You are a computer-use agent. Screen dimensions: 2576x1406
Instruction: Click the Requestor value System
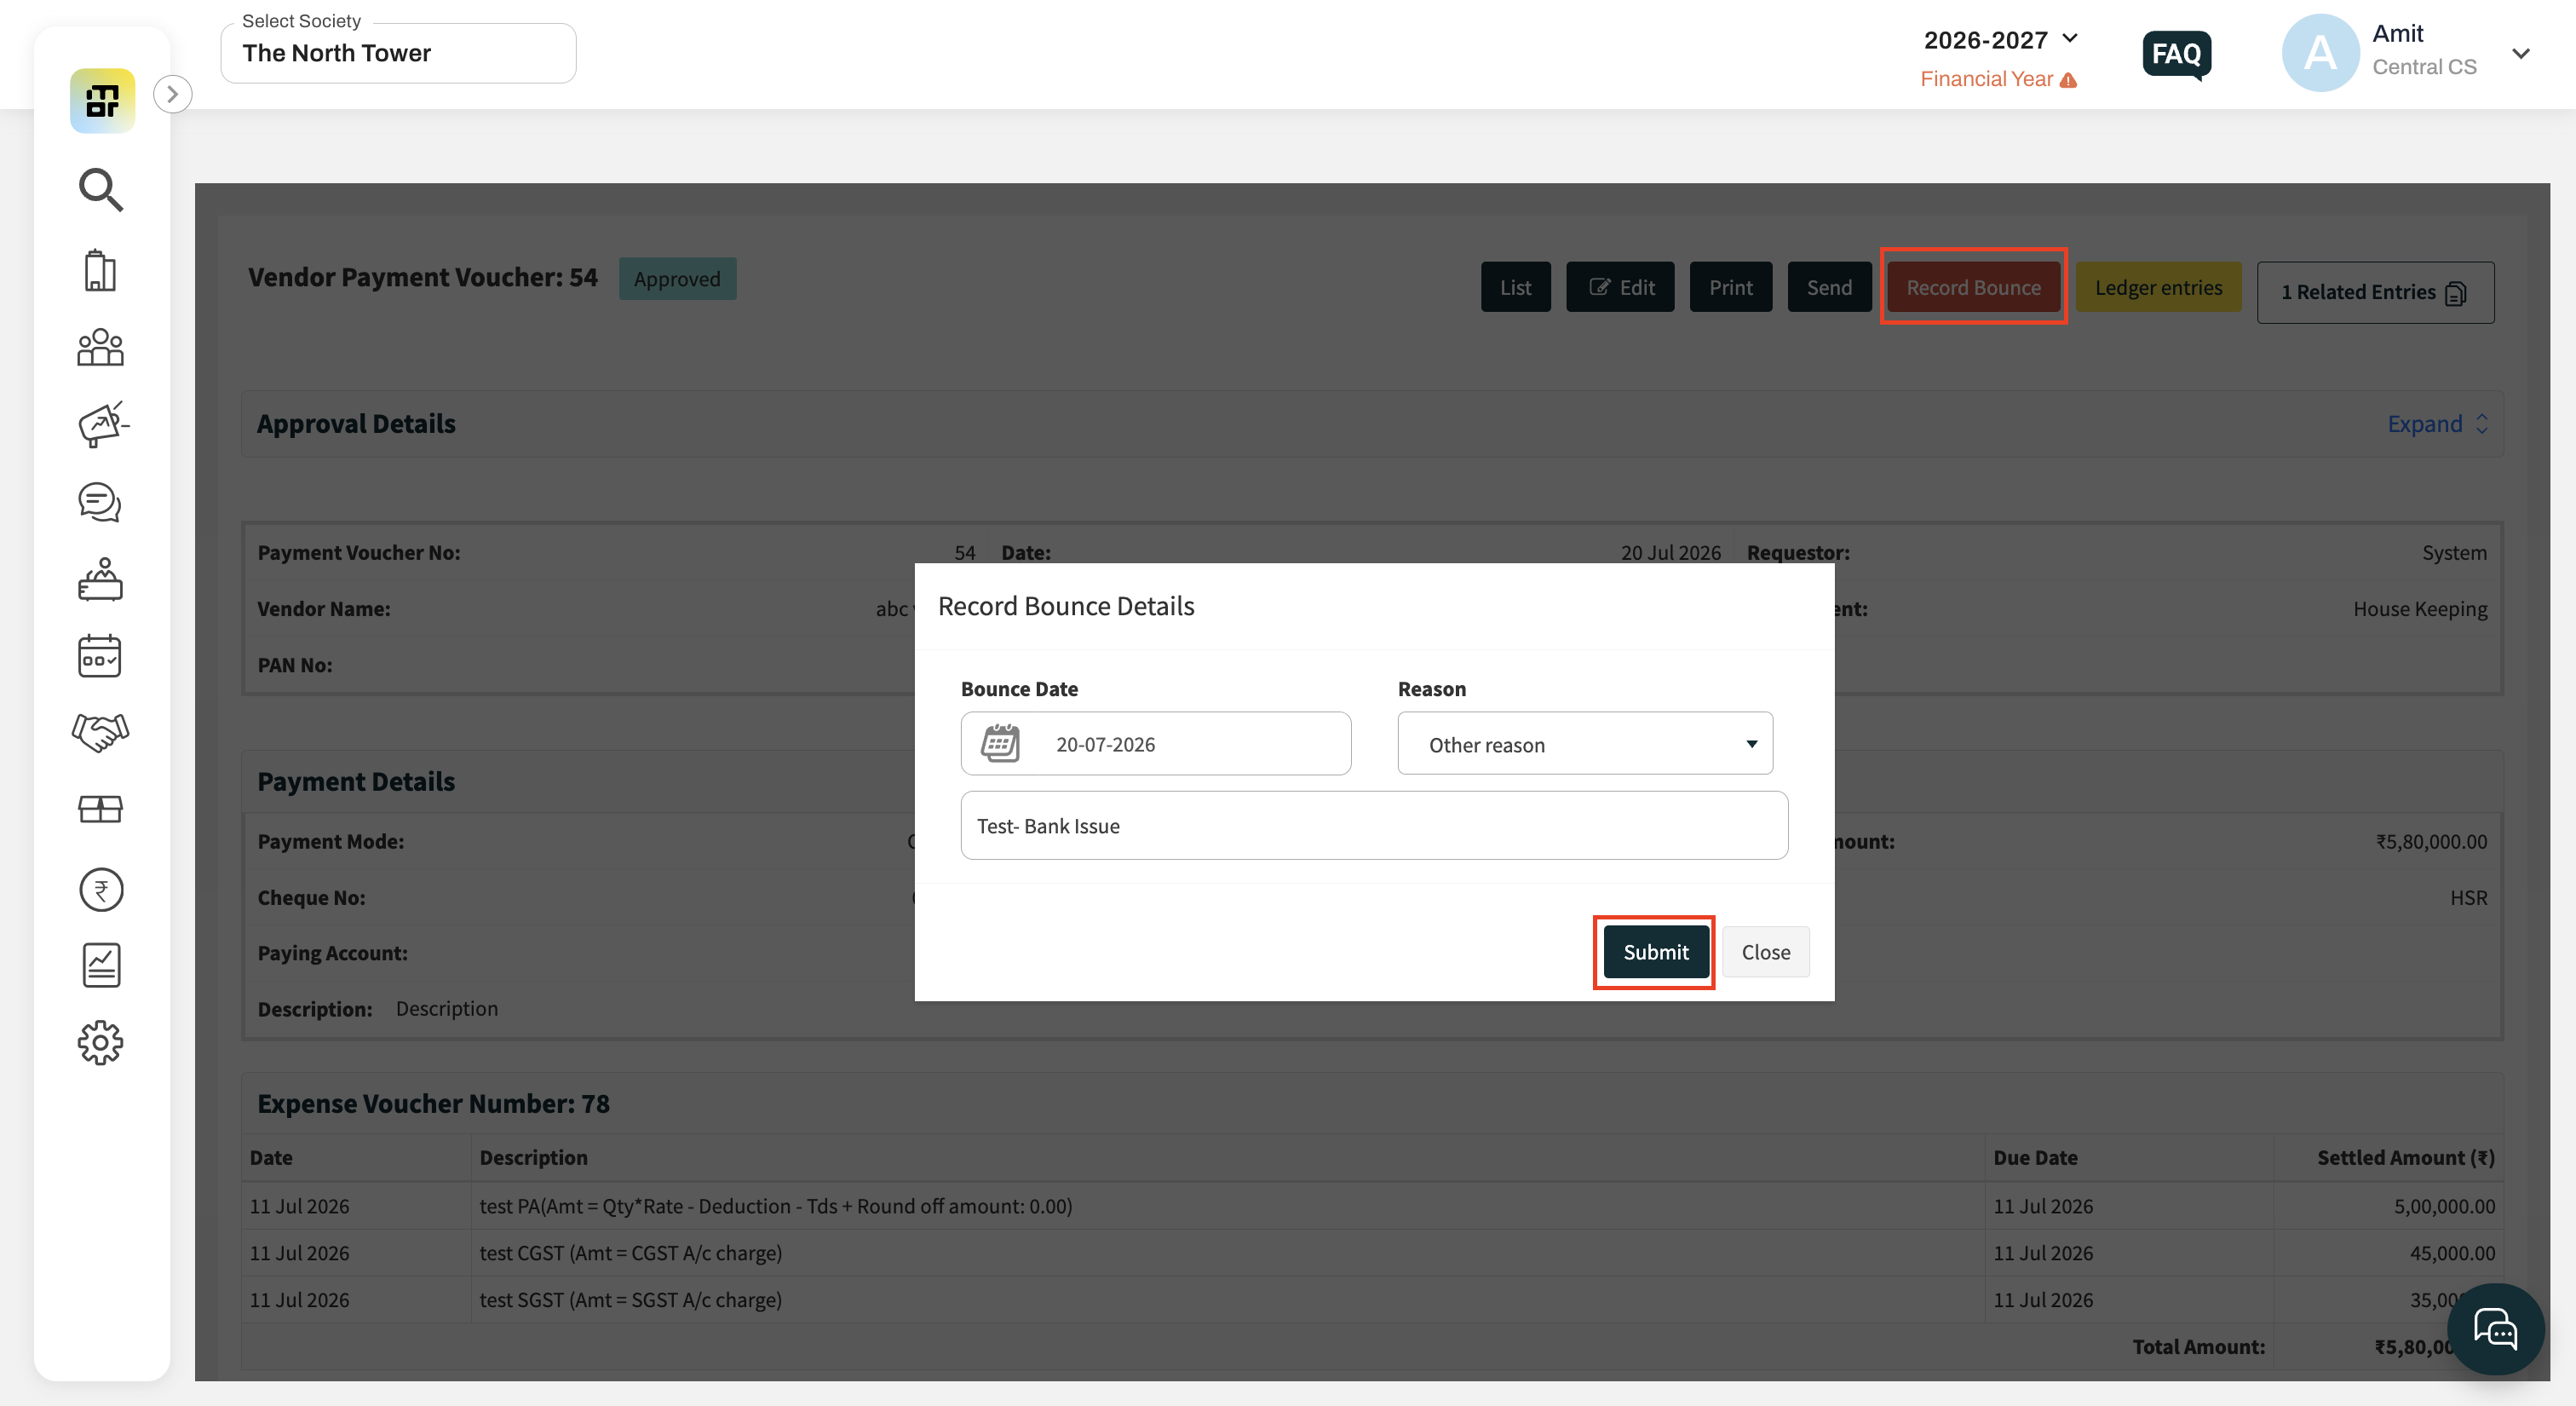click(2454, 553)
